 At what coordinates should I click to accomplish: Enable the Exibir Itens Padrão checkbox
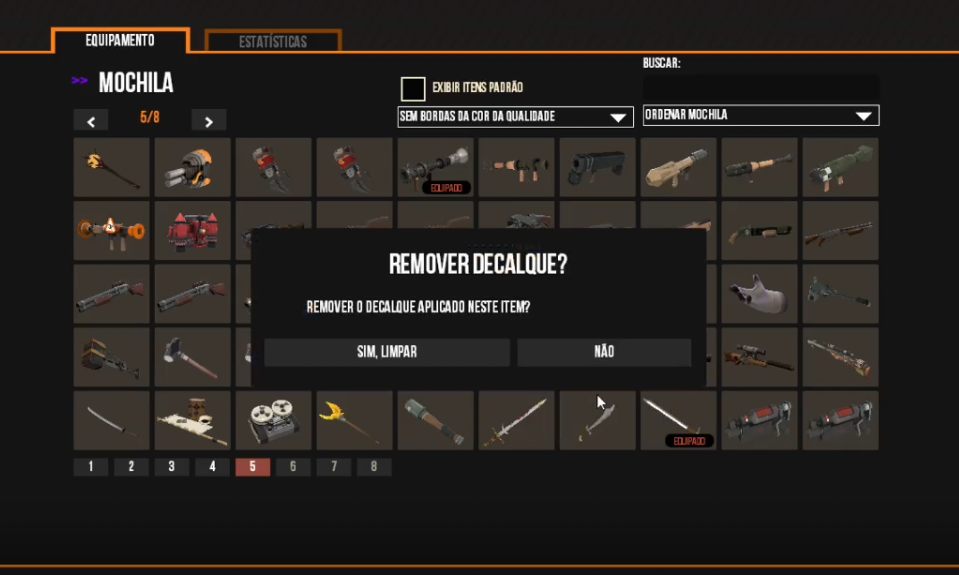(x=413, y=89)
